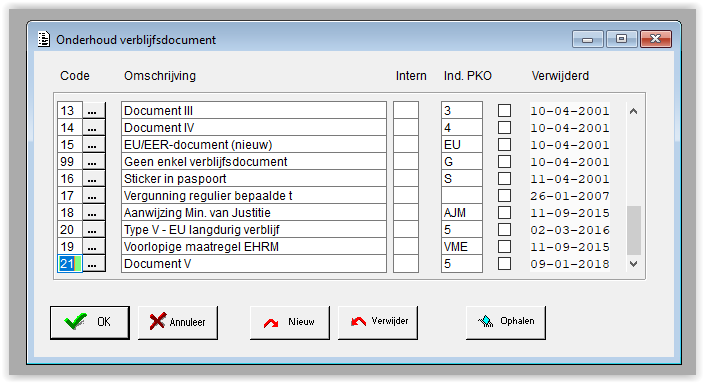The image size is (704, 383).
Task: Click the document icon in title bar
Action: 44,39
